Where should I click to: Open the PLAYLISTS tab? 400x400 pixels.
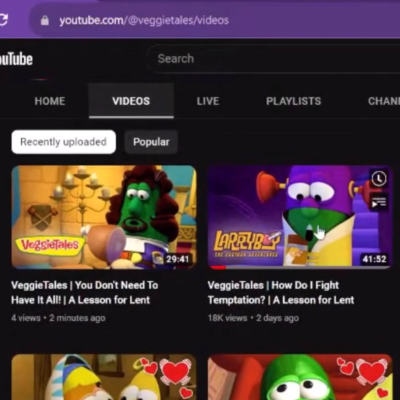click(x=294, y=101)
